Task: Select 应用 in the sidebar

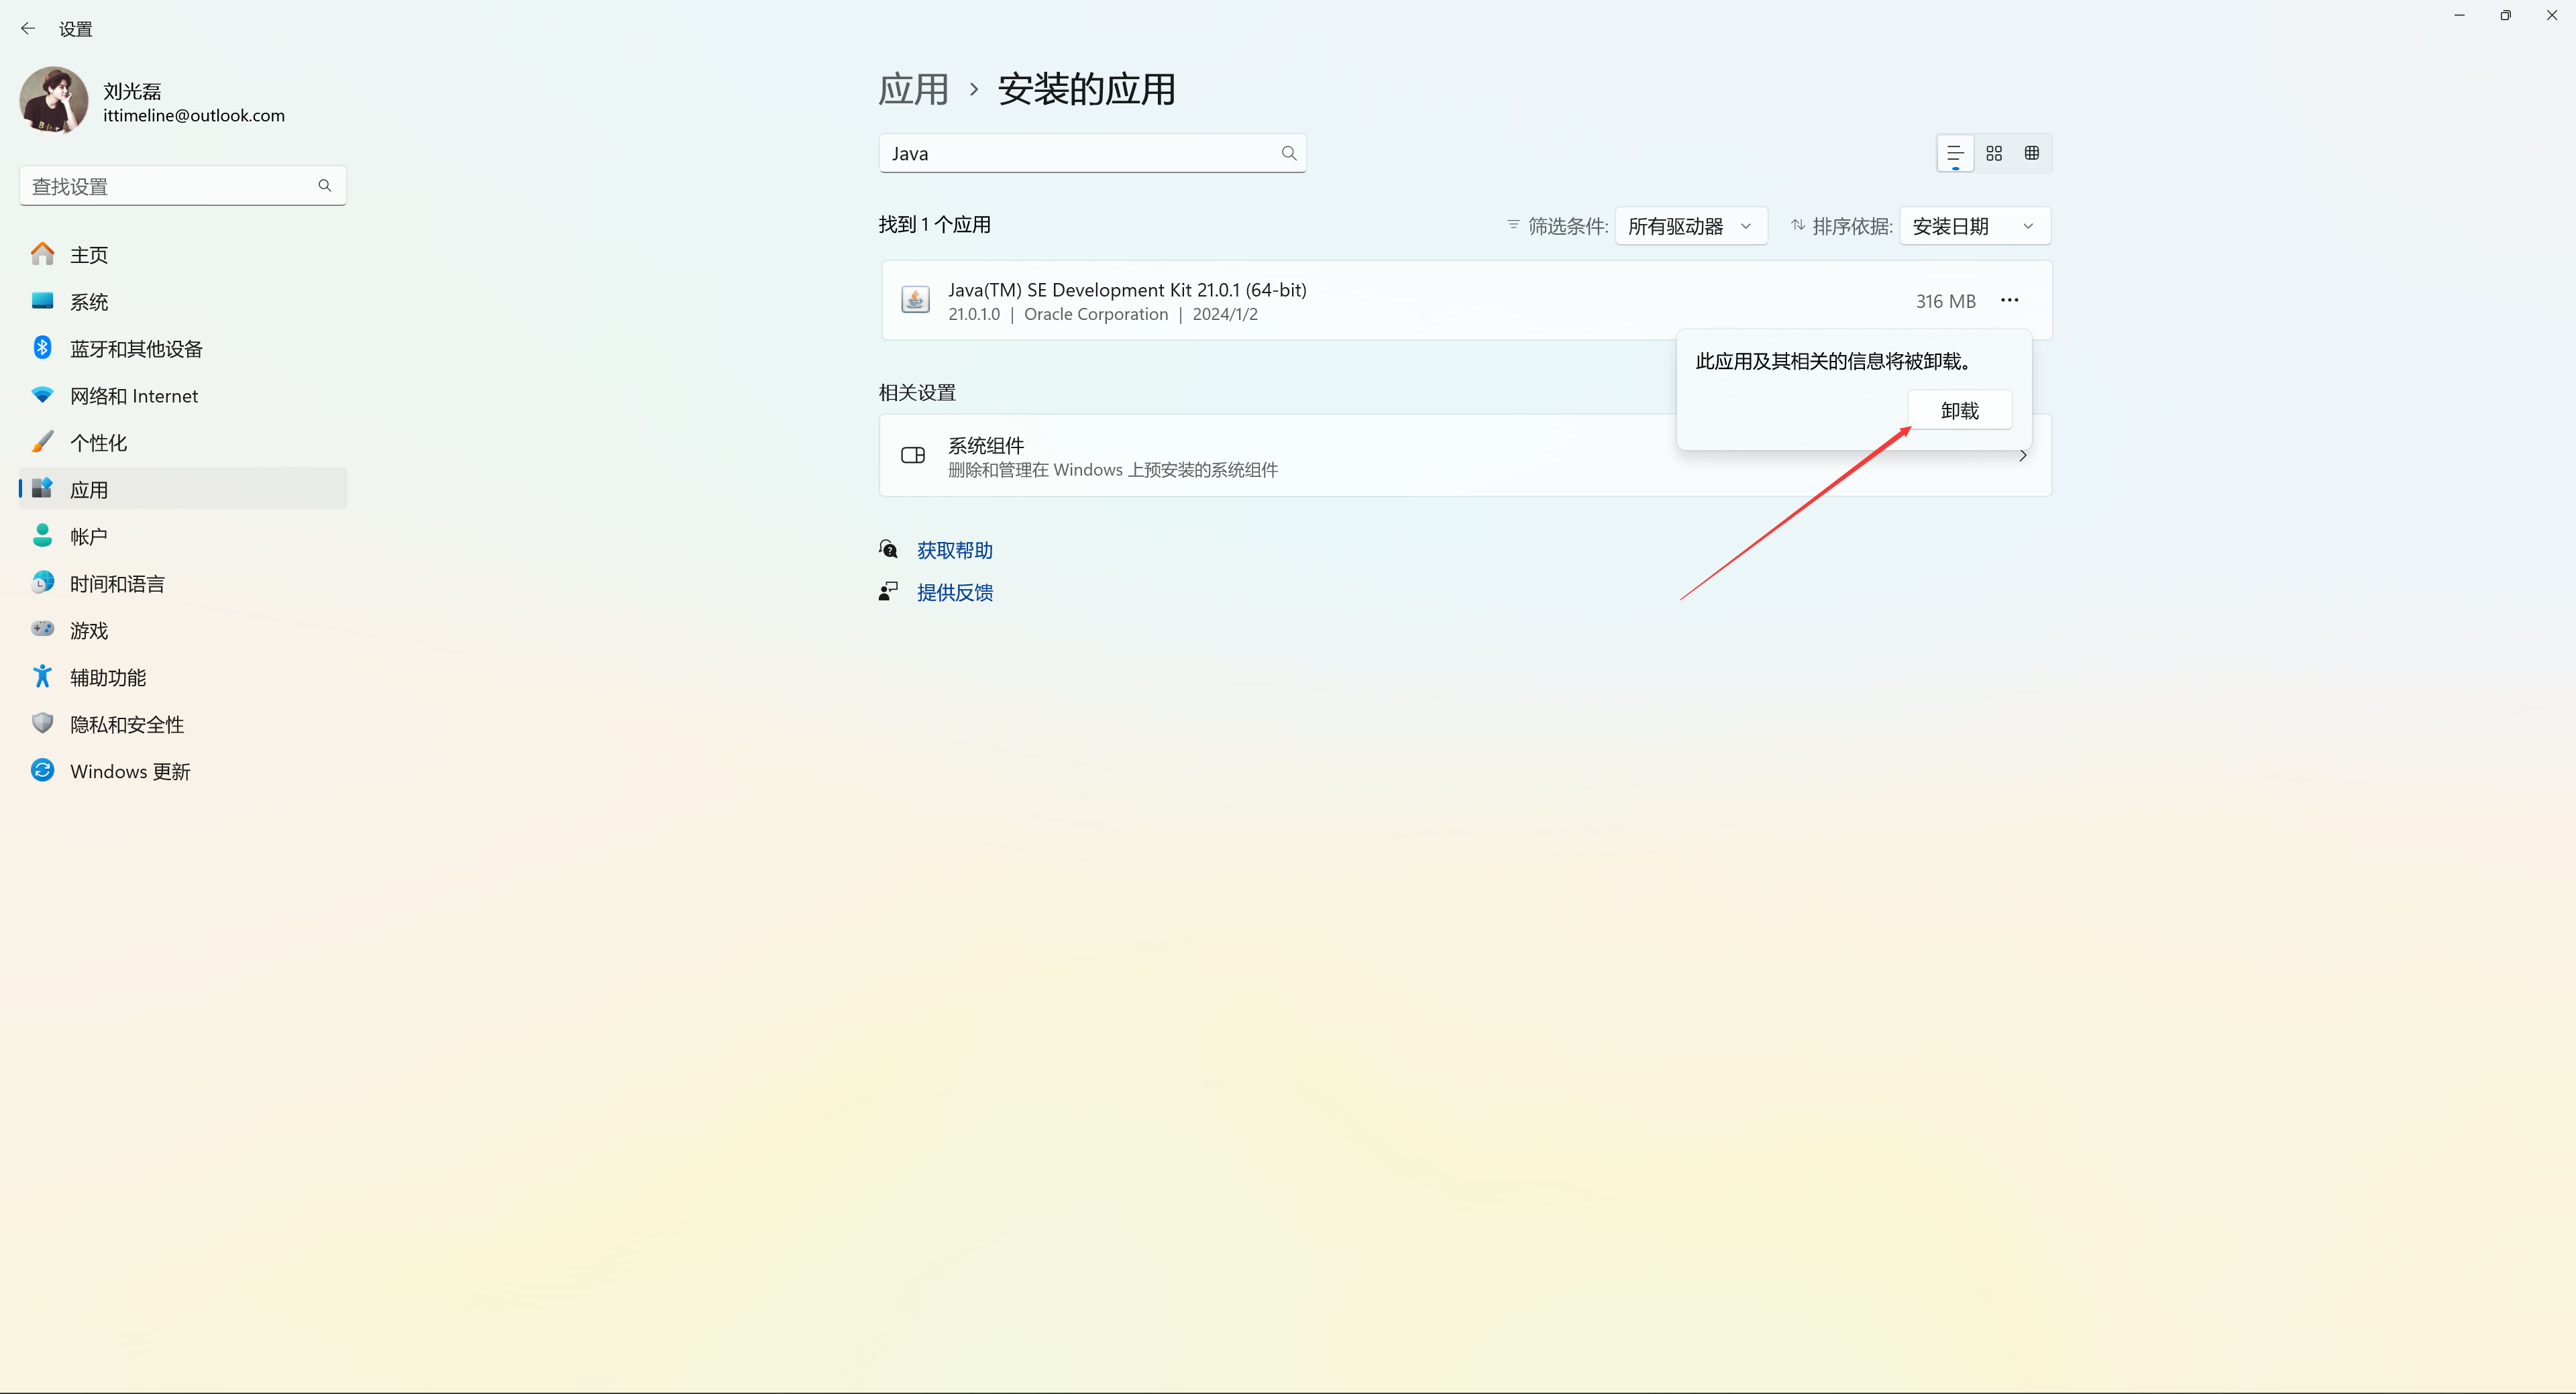Action: [183, 489]
